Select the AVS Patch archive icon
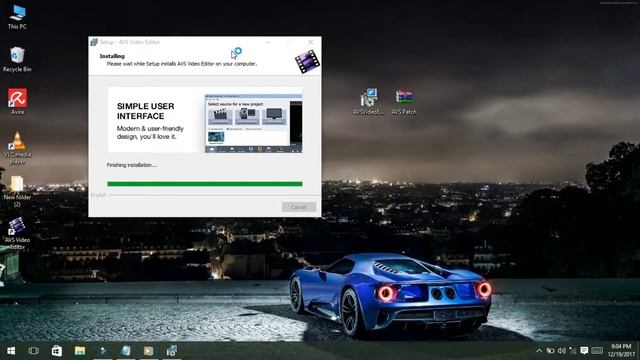The height and width of the screenshot is (360, 640). click(x=404, y=102)
